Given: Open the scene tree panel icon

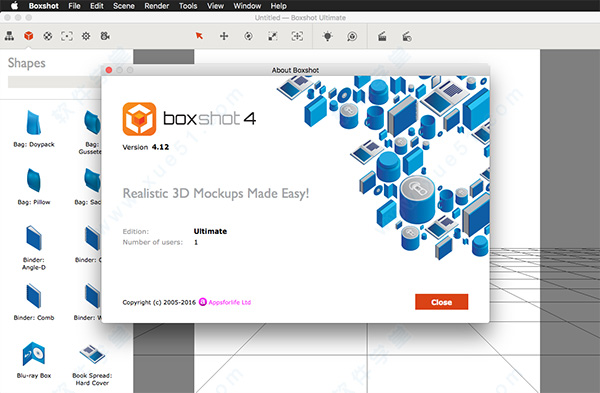Looking at the screenshot, I should coord(9,36).
